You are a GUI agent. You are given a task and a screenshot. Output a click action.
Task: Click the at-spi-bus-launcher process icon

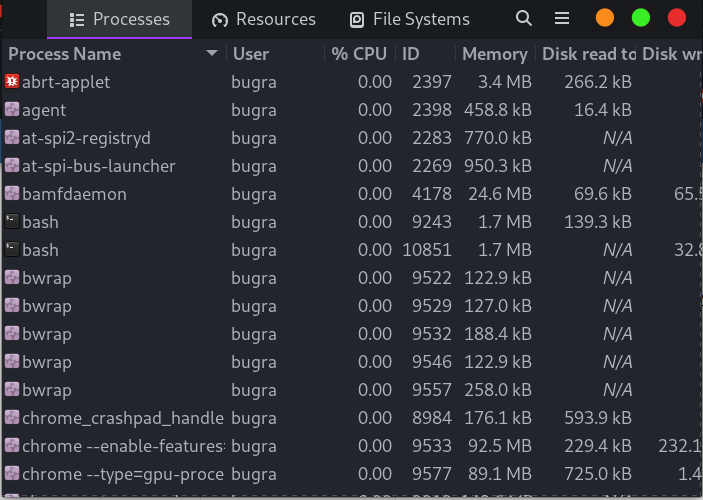12,166
